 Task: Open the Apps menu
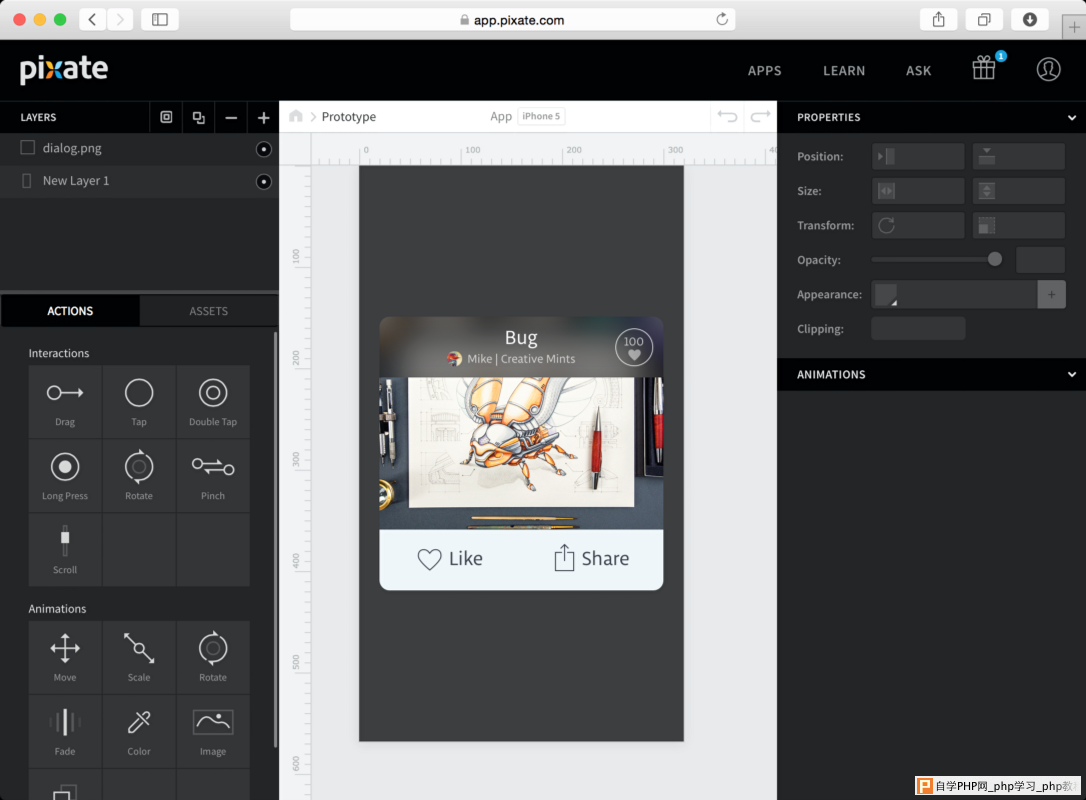click(x=765, y=71)
